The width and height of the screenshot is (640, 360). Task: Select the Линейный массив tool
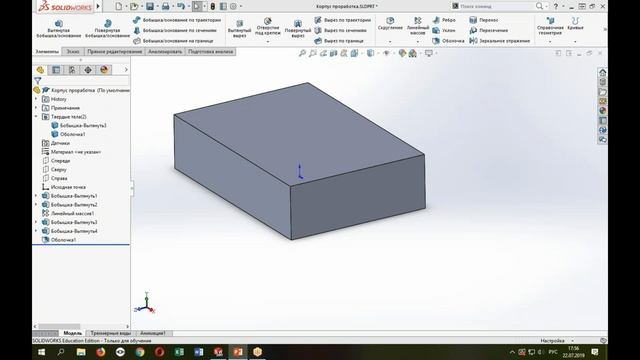point(418,25)
